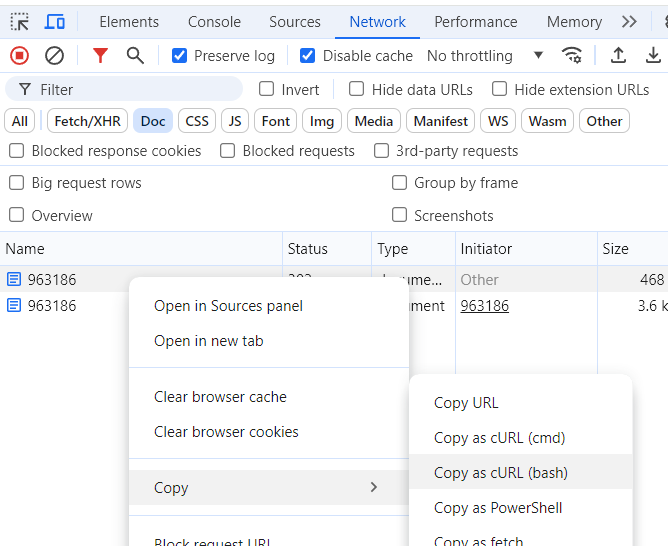Select Open in new tab
Viewport: 668px width, 546px height.
(208, 341)
